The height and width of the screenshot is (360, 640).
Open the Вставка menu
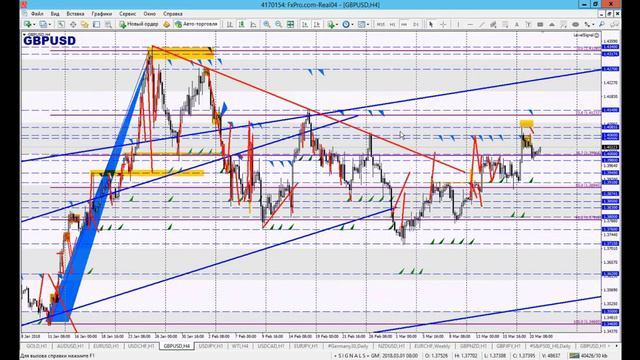click(75, 13)
